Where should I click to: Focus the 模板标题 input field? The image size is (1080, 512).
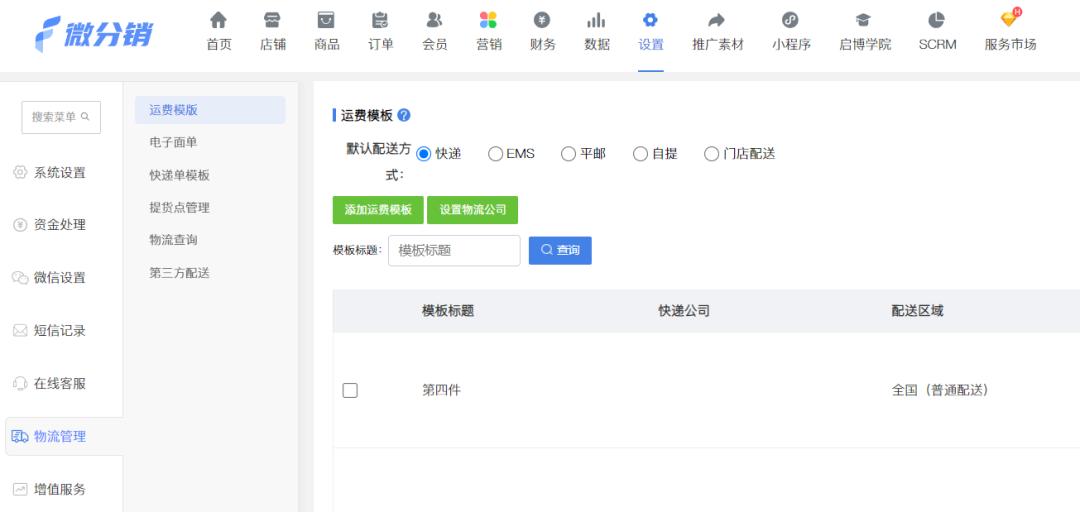(454, 250)
